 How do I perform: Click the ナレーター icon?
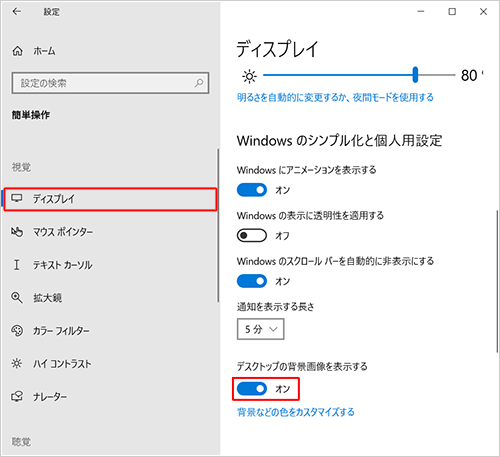17,396
